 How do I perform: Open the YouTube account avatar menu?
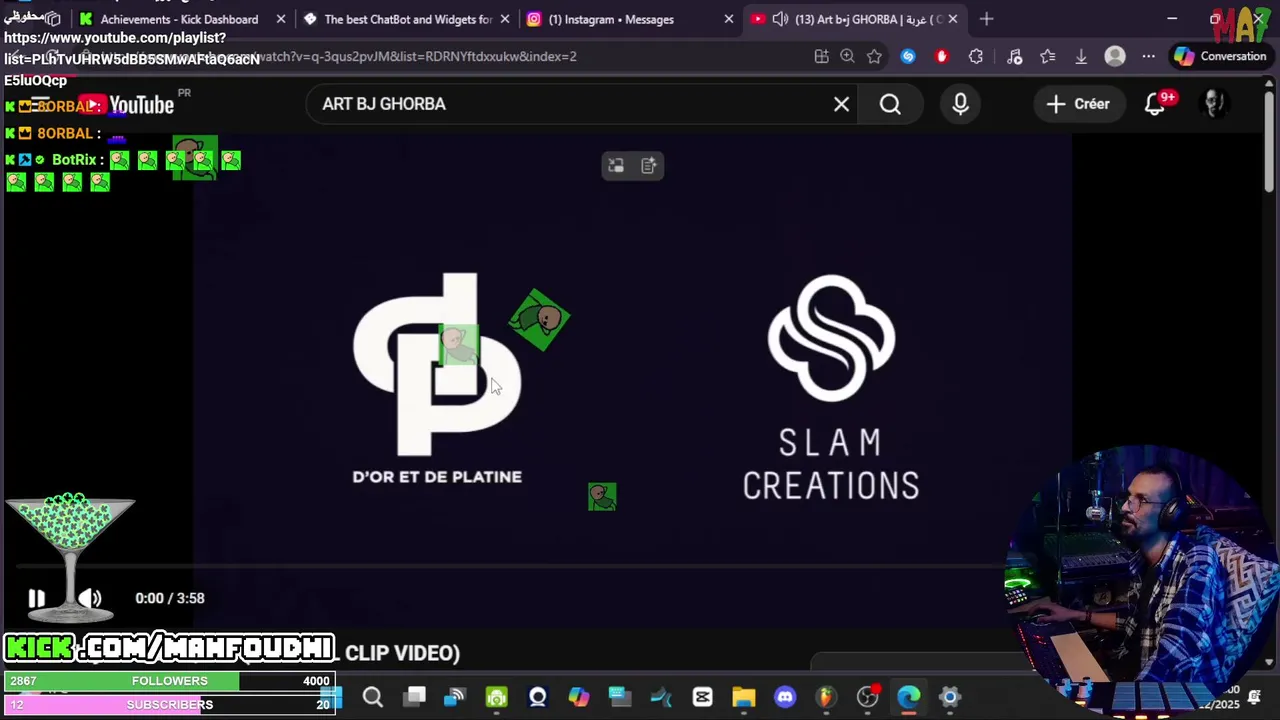click(1214, 104)
